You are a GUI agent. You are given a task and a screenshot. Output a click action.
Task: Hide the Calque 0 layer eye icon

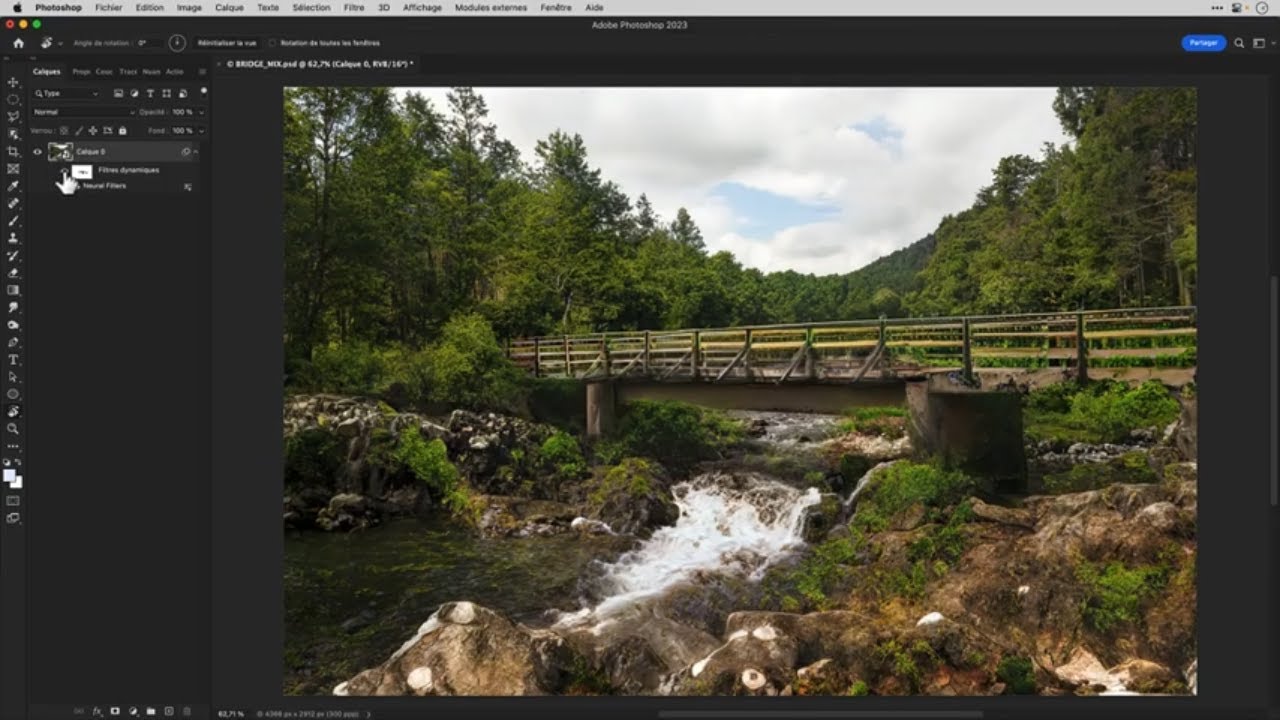click(x=38, y=152)
